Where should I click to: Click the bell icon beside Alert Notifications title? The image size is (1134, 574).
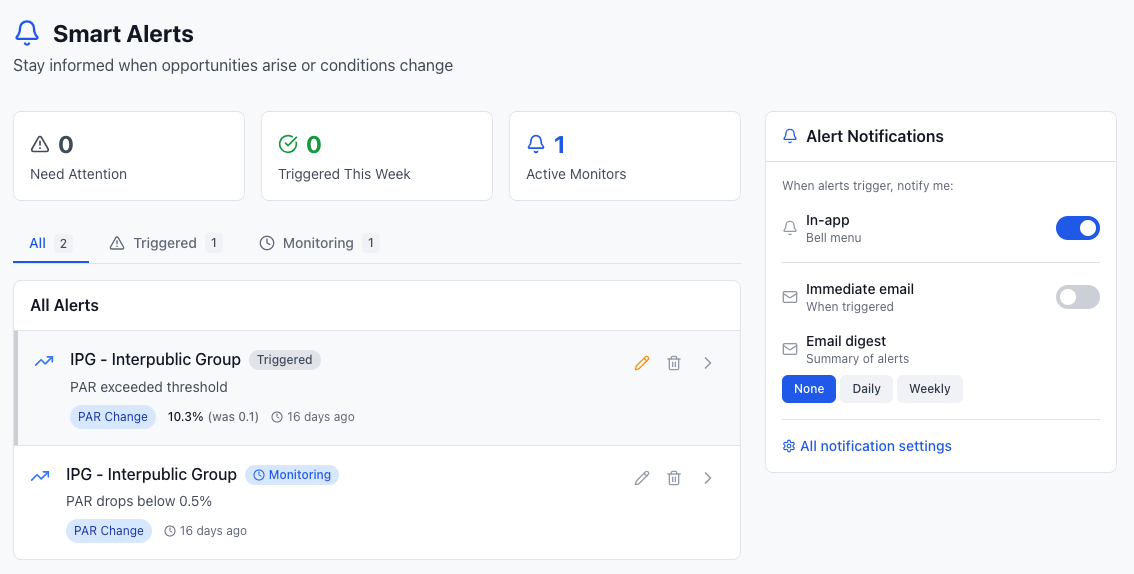coord(790,136)
